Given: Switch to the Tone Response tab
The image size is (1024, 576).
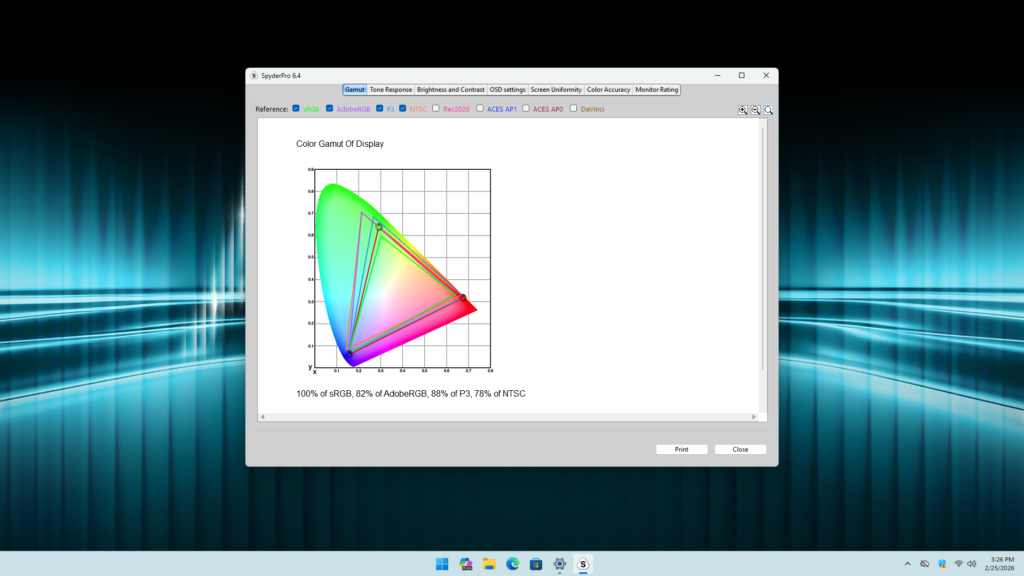Looking at the screenshot, I should coord(390,89).
